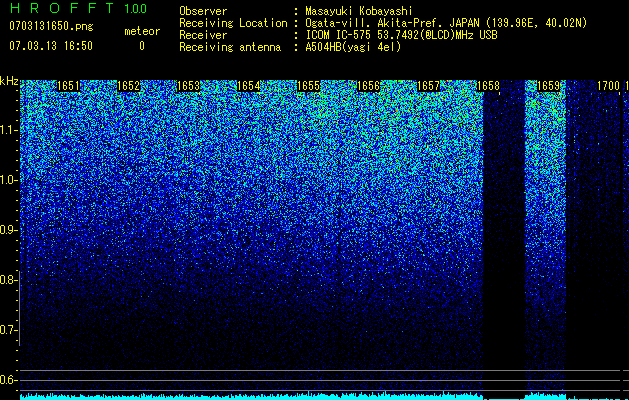Click the meteor count label
629x400 pixels.
142,31
